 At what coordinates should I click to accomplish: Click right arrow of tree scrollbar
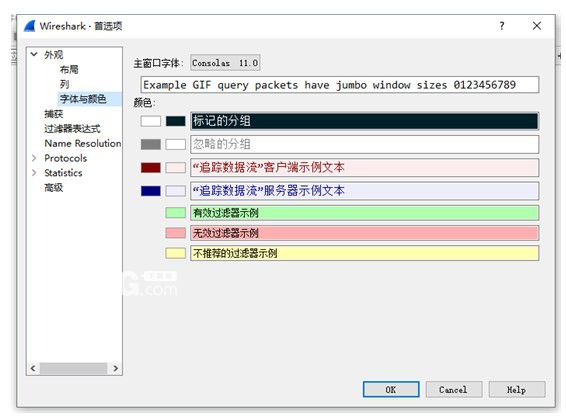116,368
